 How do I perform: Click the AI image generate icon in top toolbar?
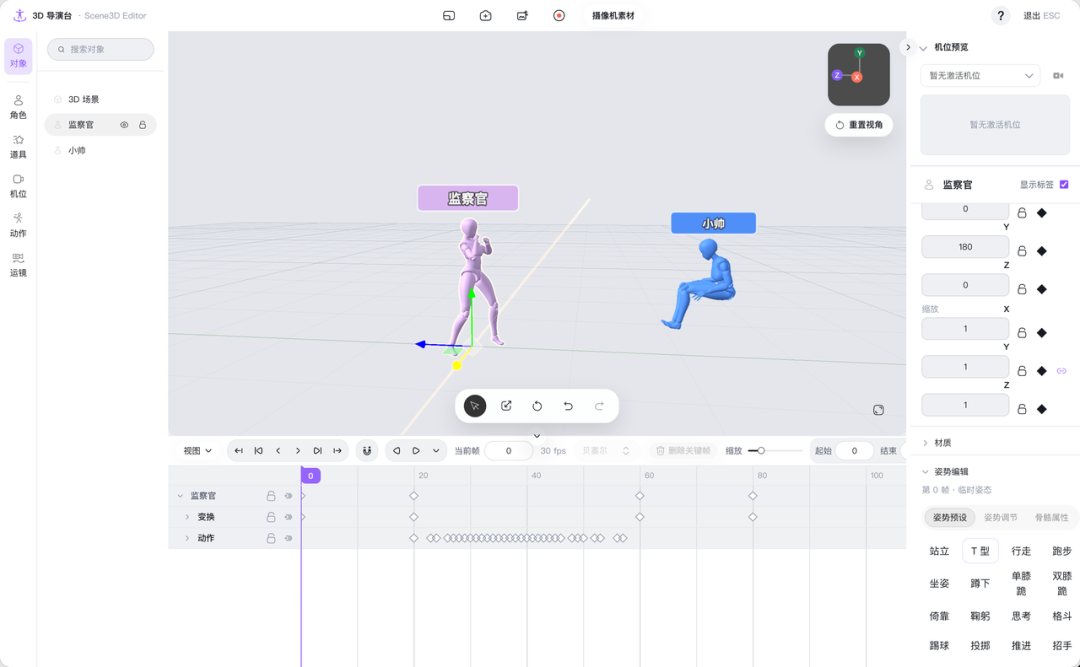[523, 15]
